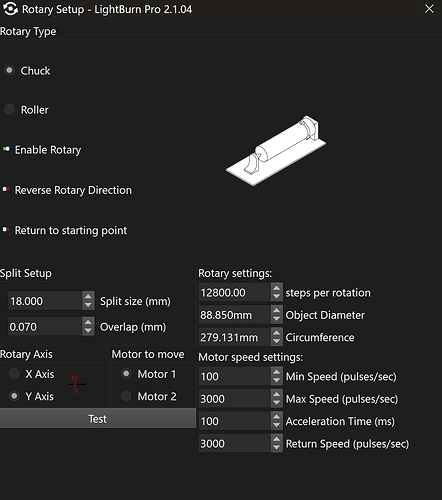Decrease the Object Diameter value
The width and height of the screenshot is (442, 500).
276,319
